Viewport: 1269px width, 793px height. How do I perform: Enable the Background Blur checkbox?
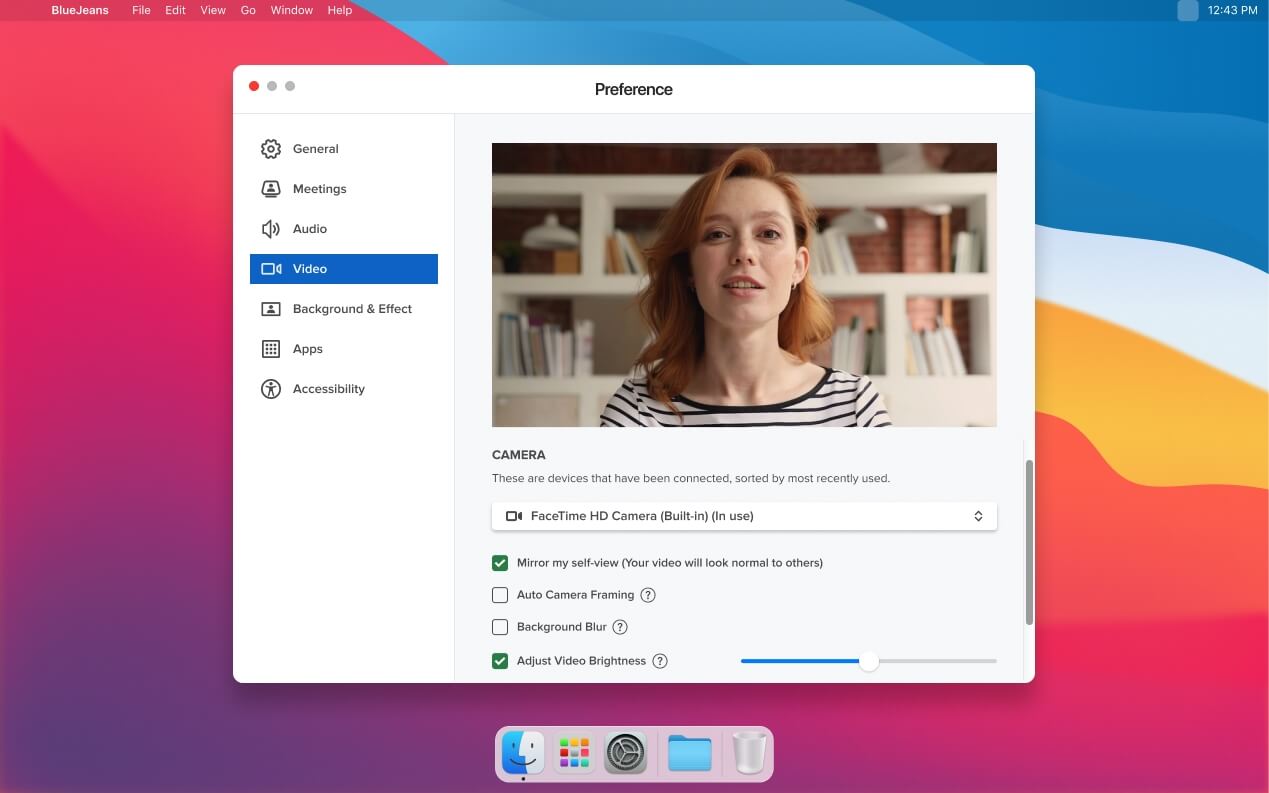(x=500, y=627)
